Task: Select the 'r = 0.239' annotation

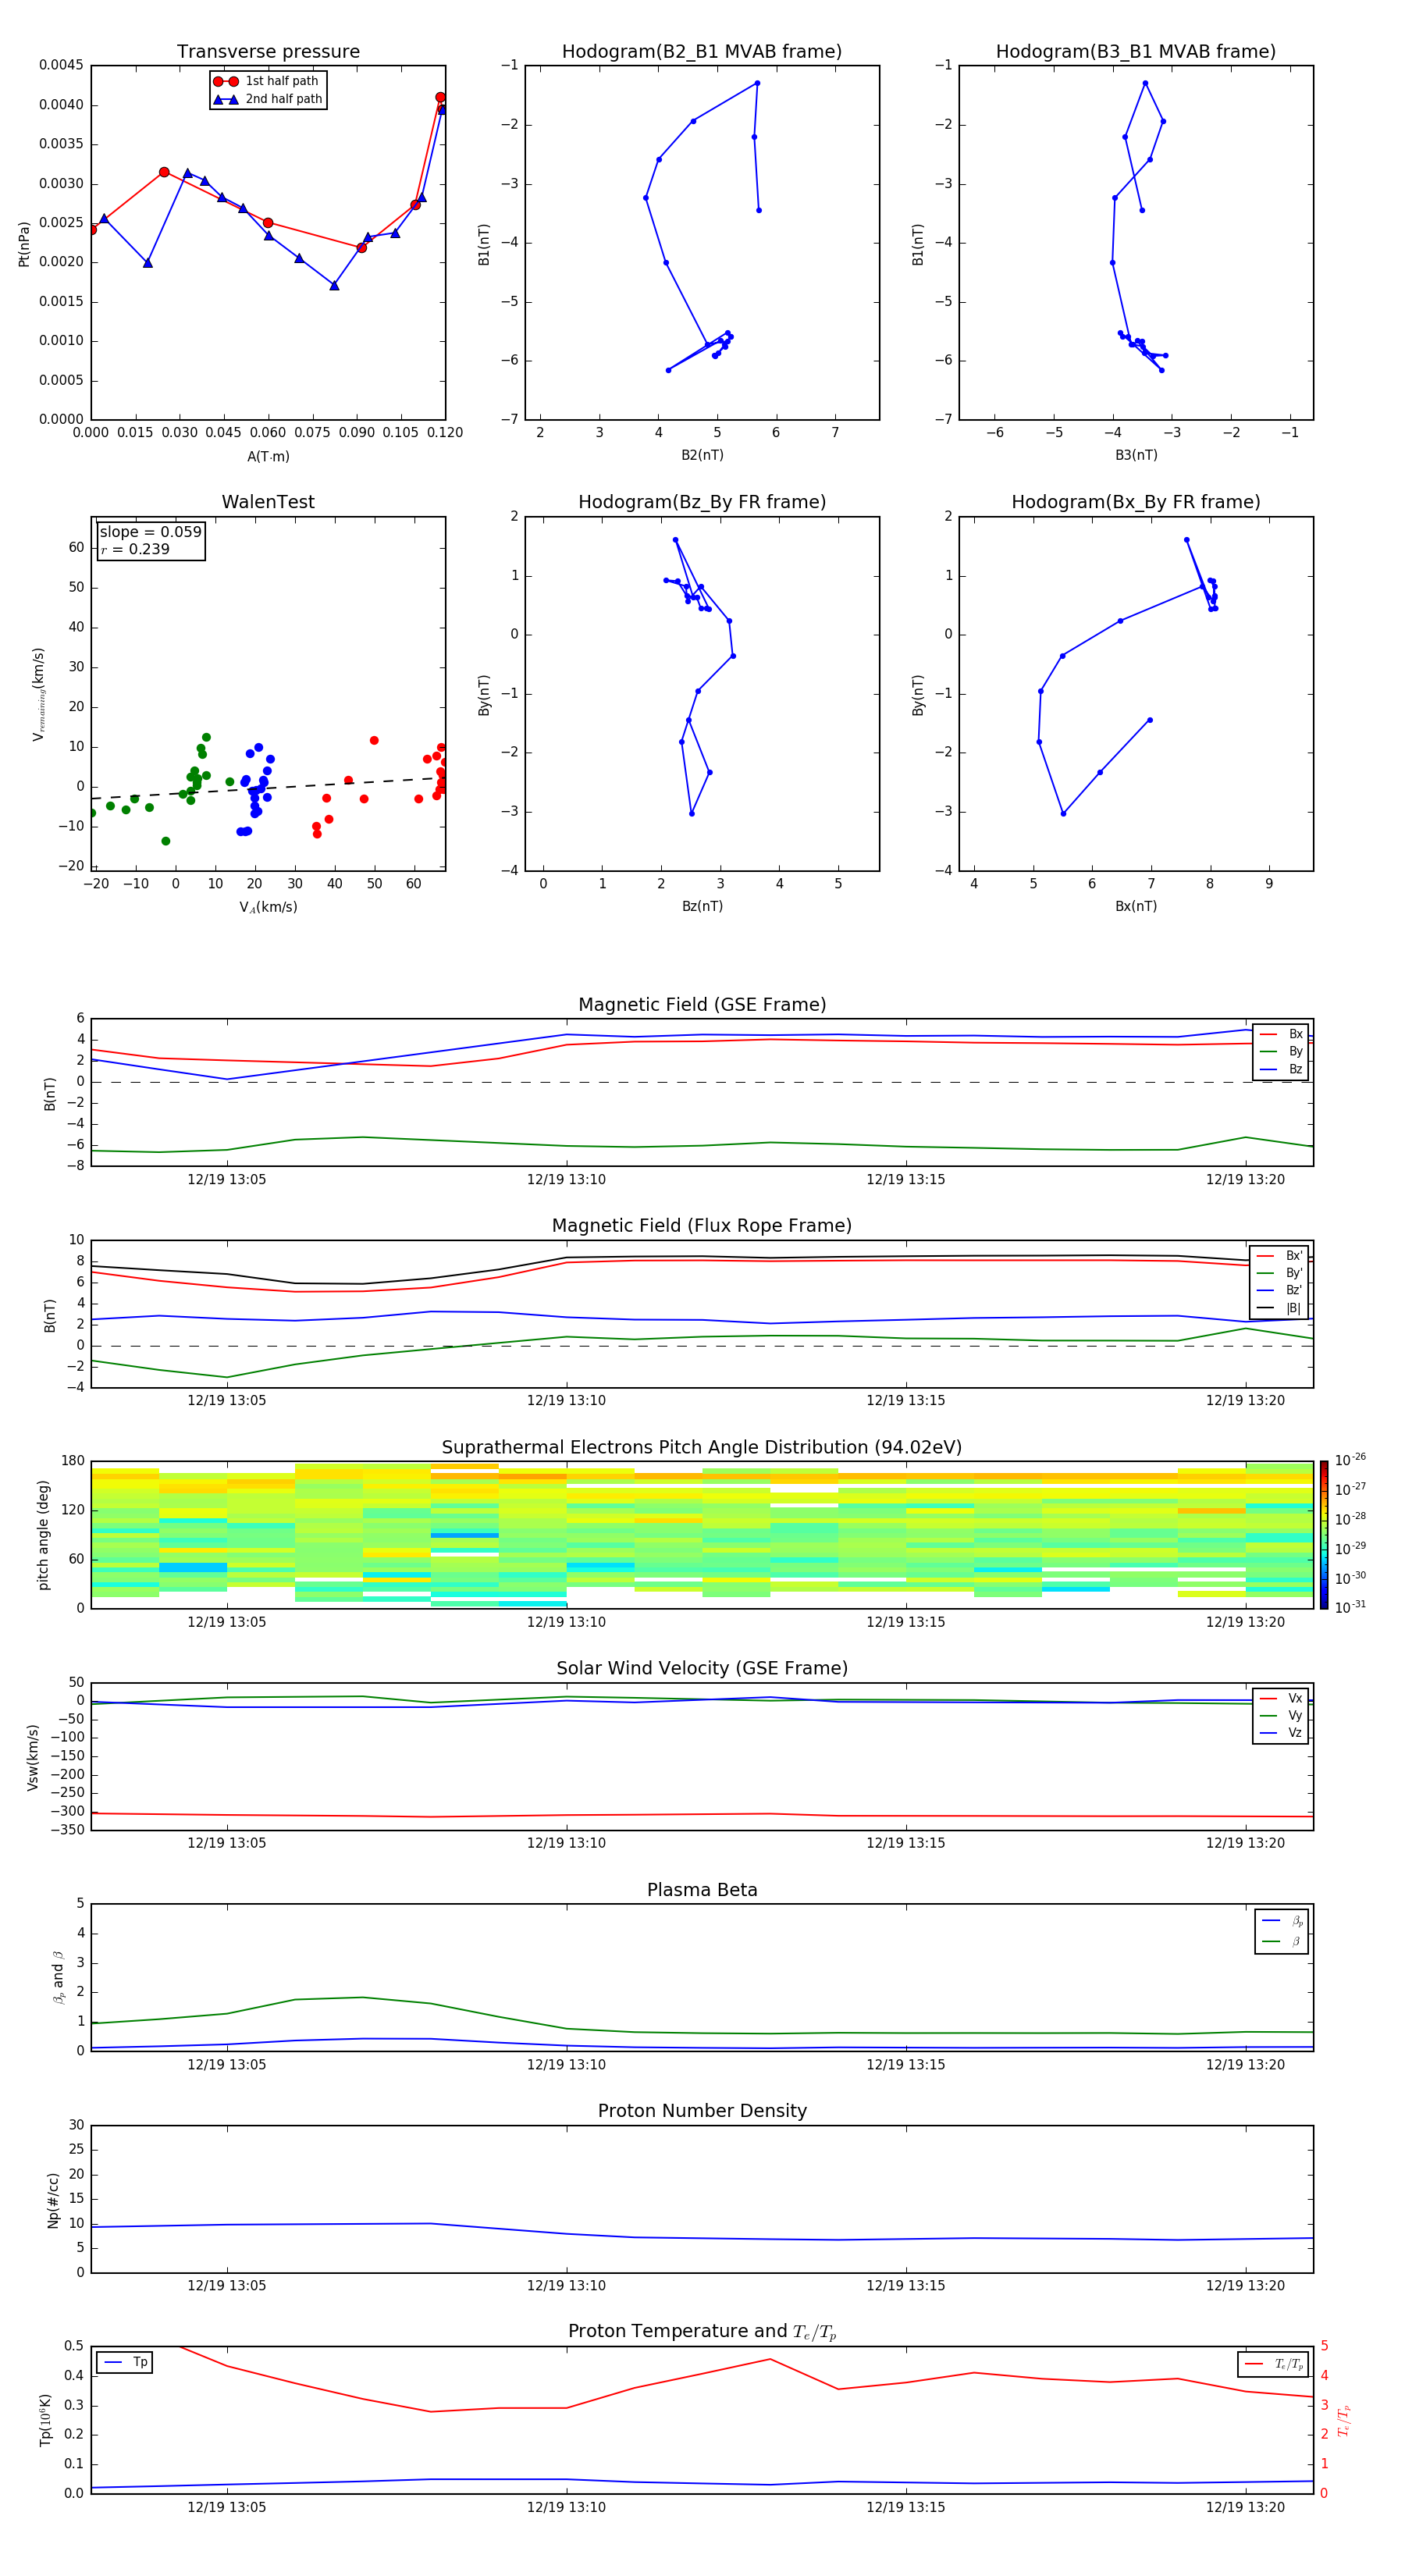Action: [x=135, y=549]
